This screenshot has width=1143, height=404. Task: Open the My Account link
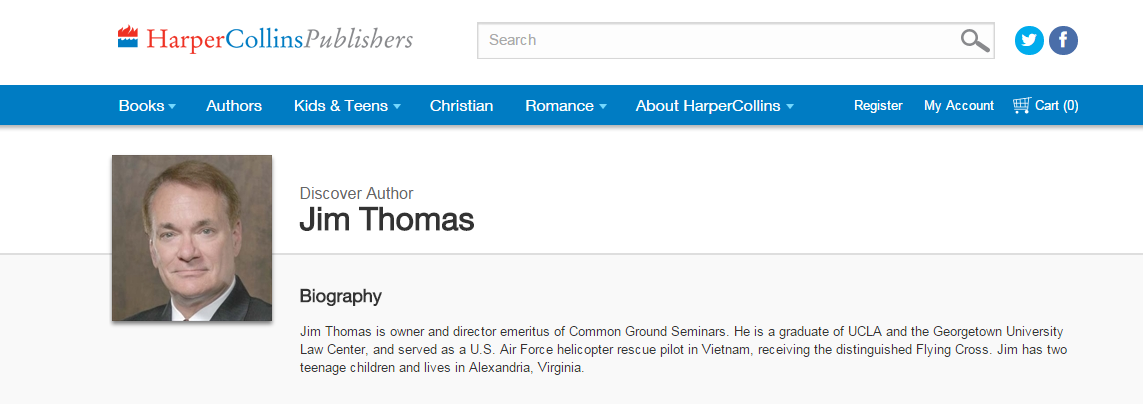959,105
